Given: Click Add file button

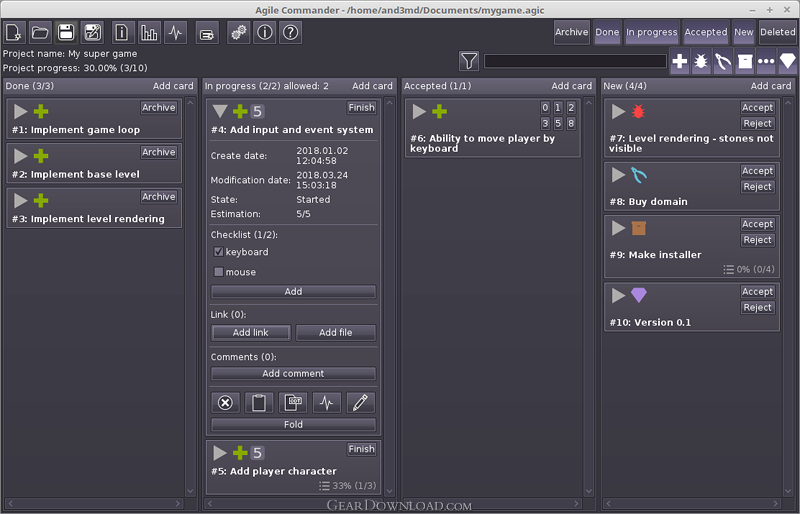Looking at the screenshot, I should (336, 332).
